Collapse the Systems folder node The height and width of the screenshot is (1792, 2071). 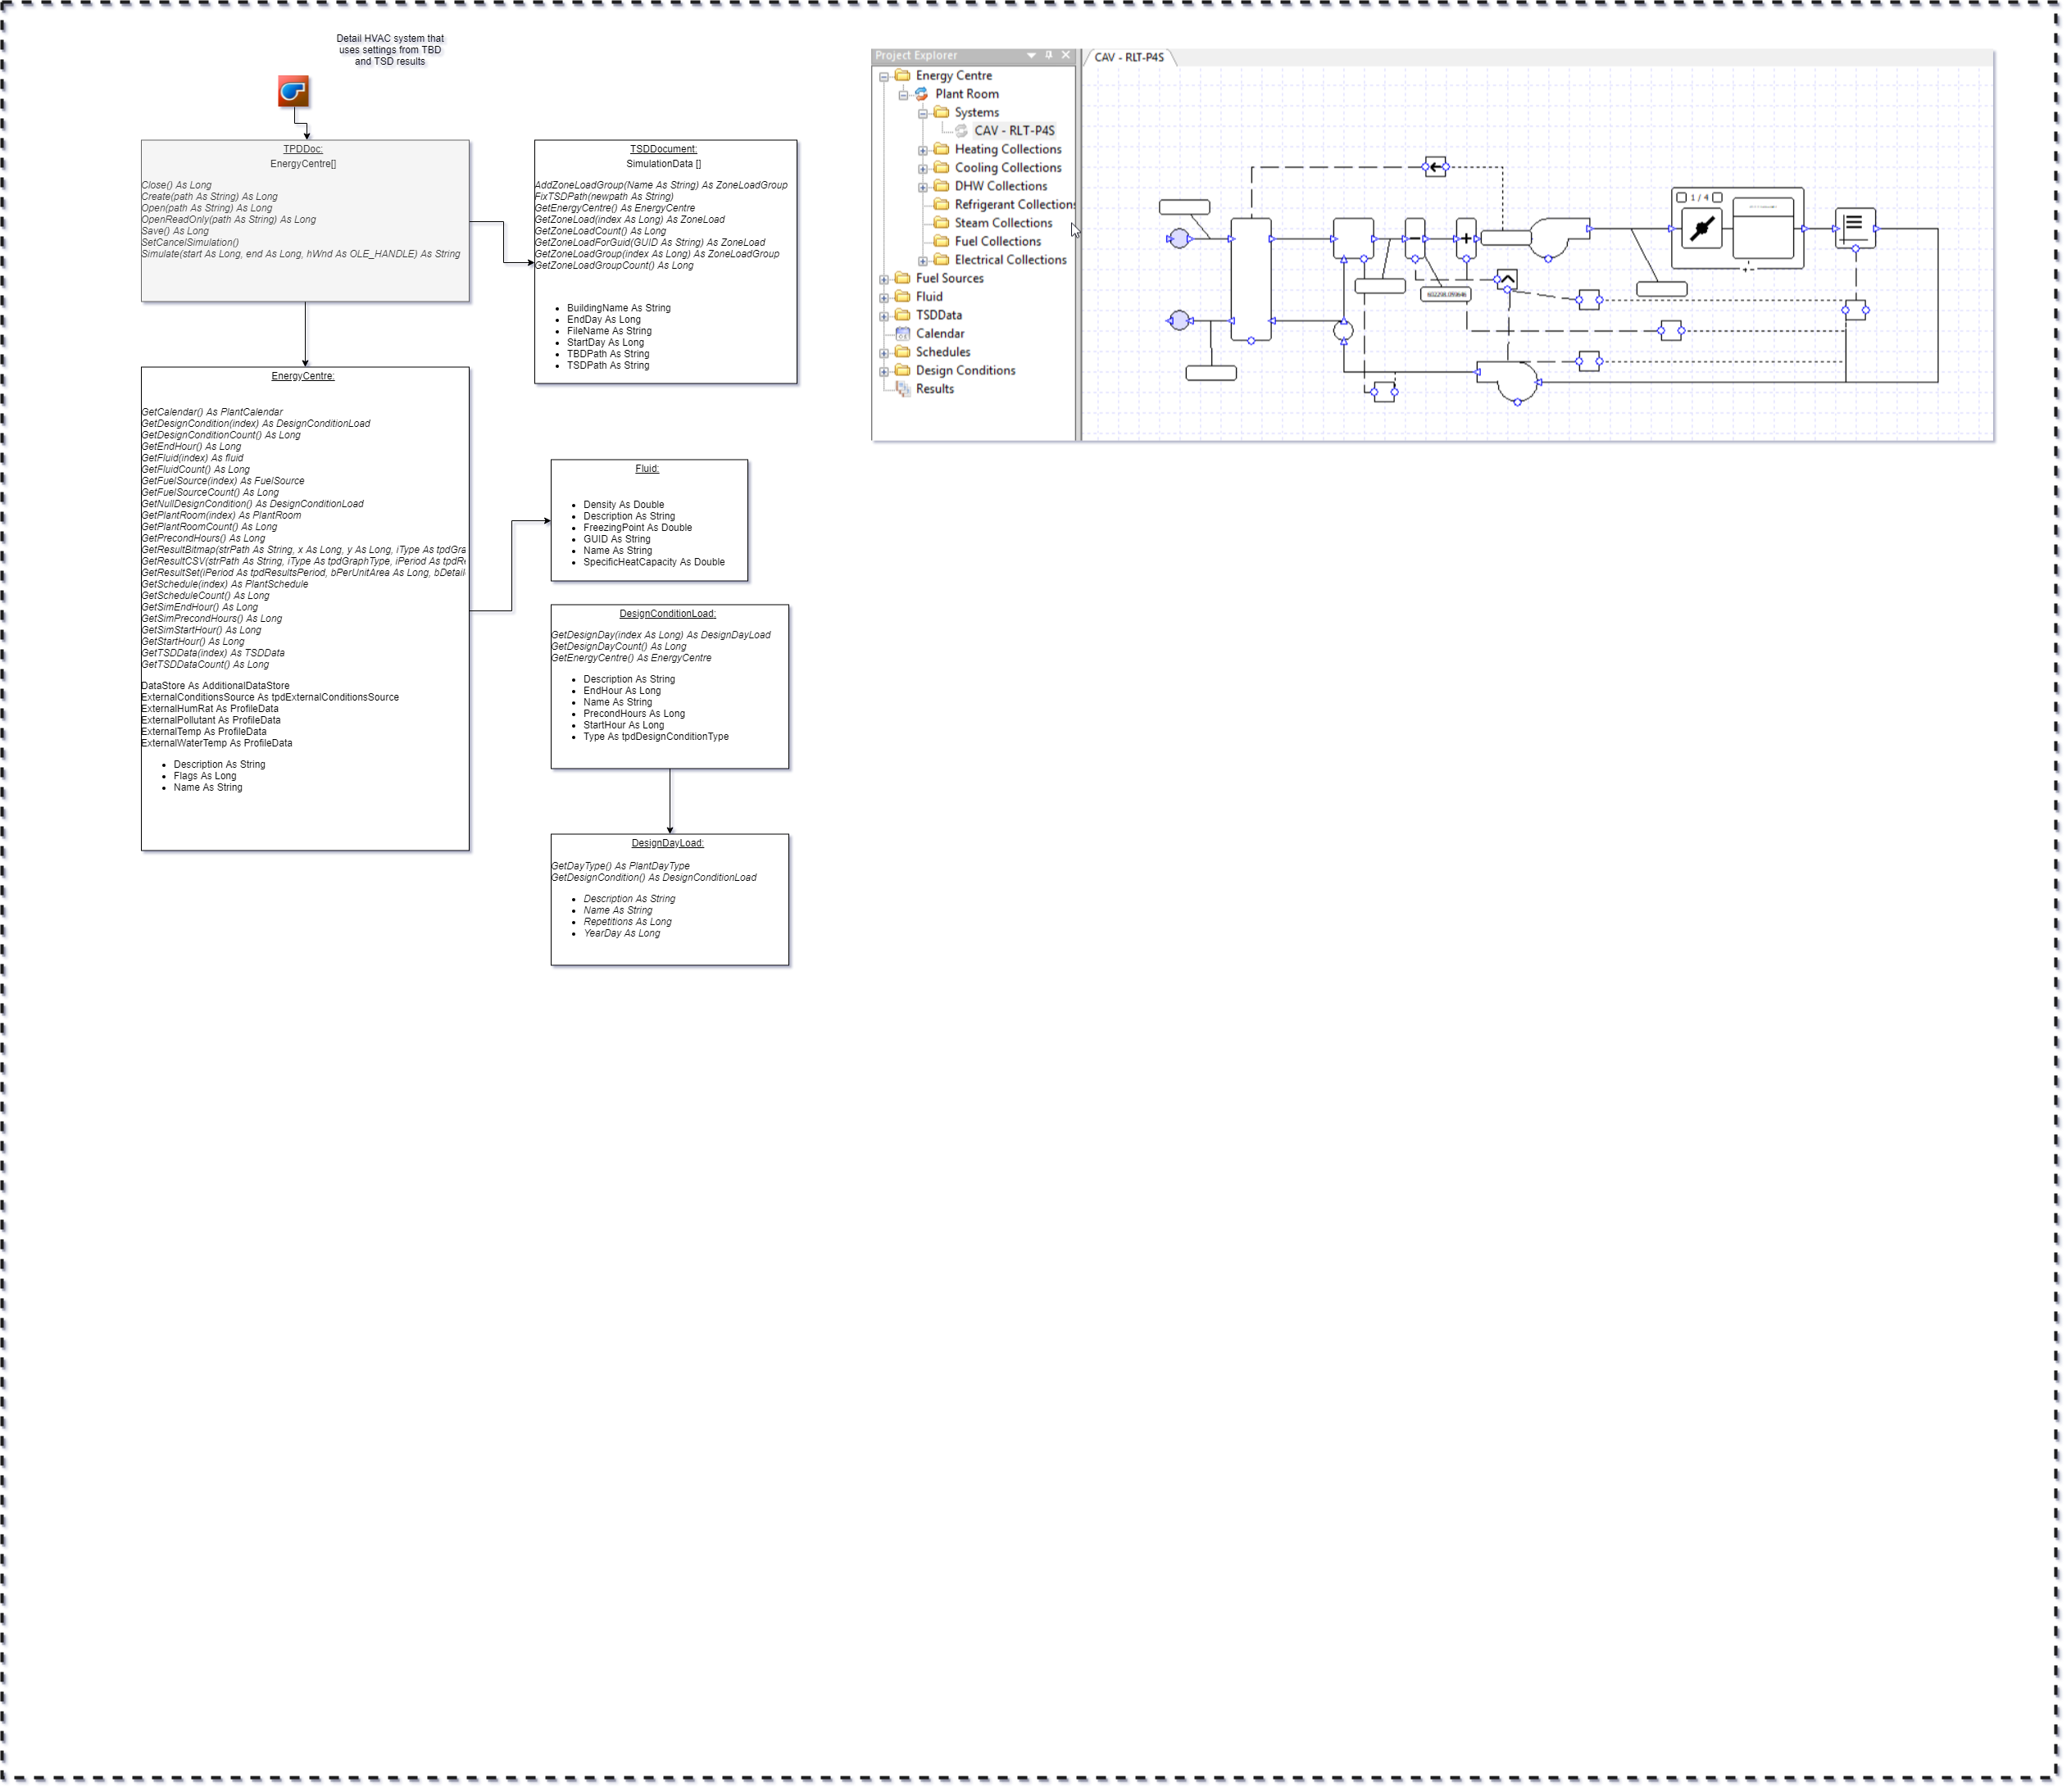[x=923, y=114]
